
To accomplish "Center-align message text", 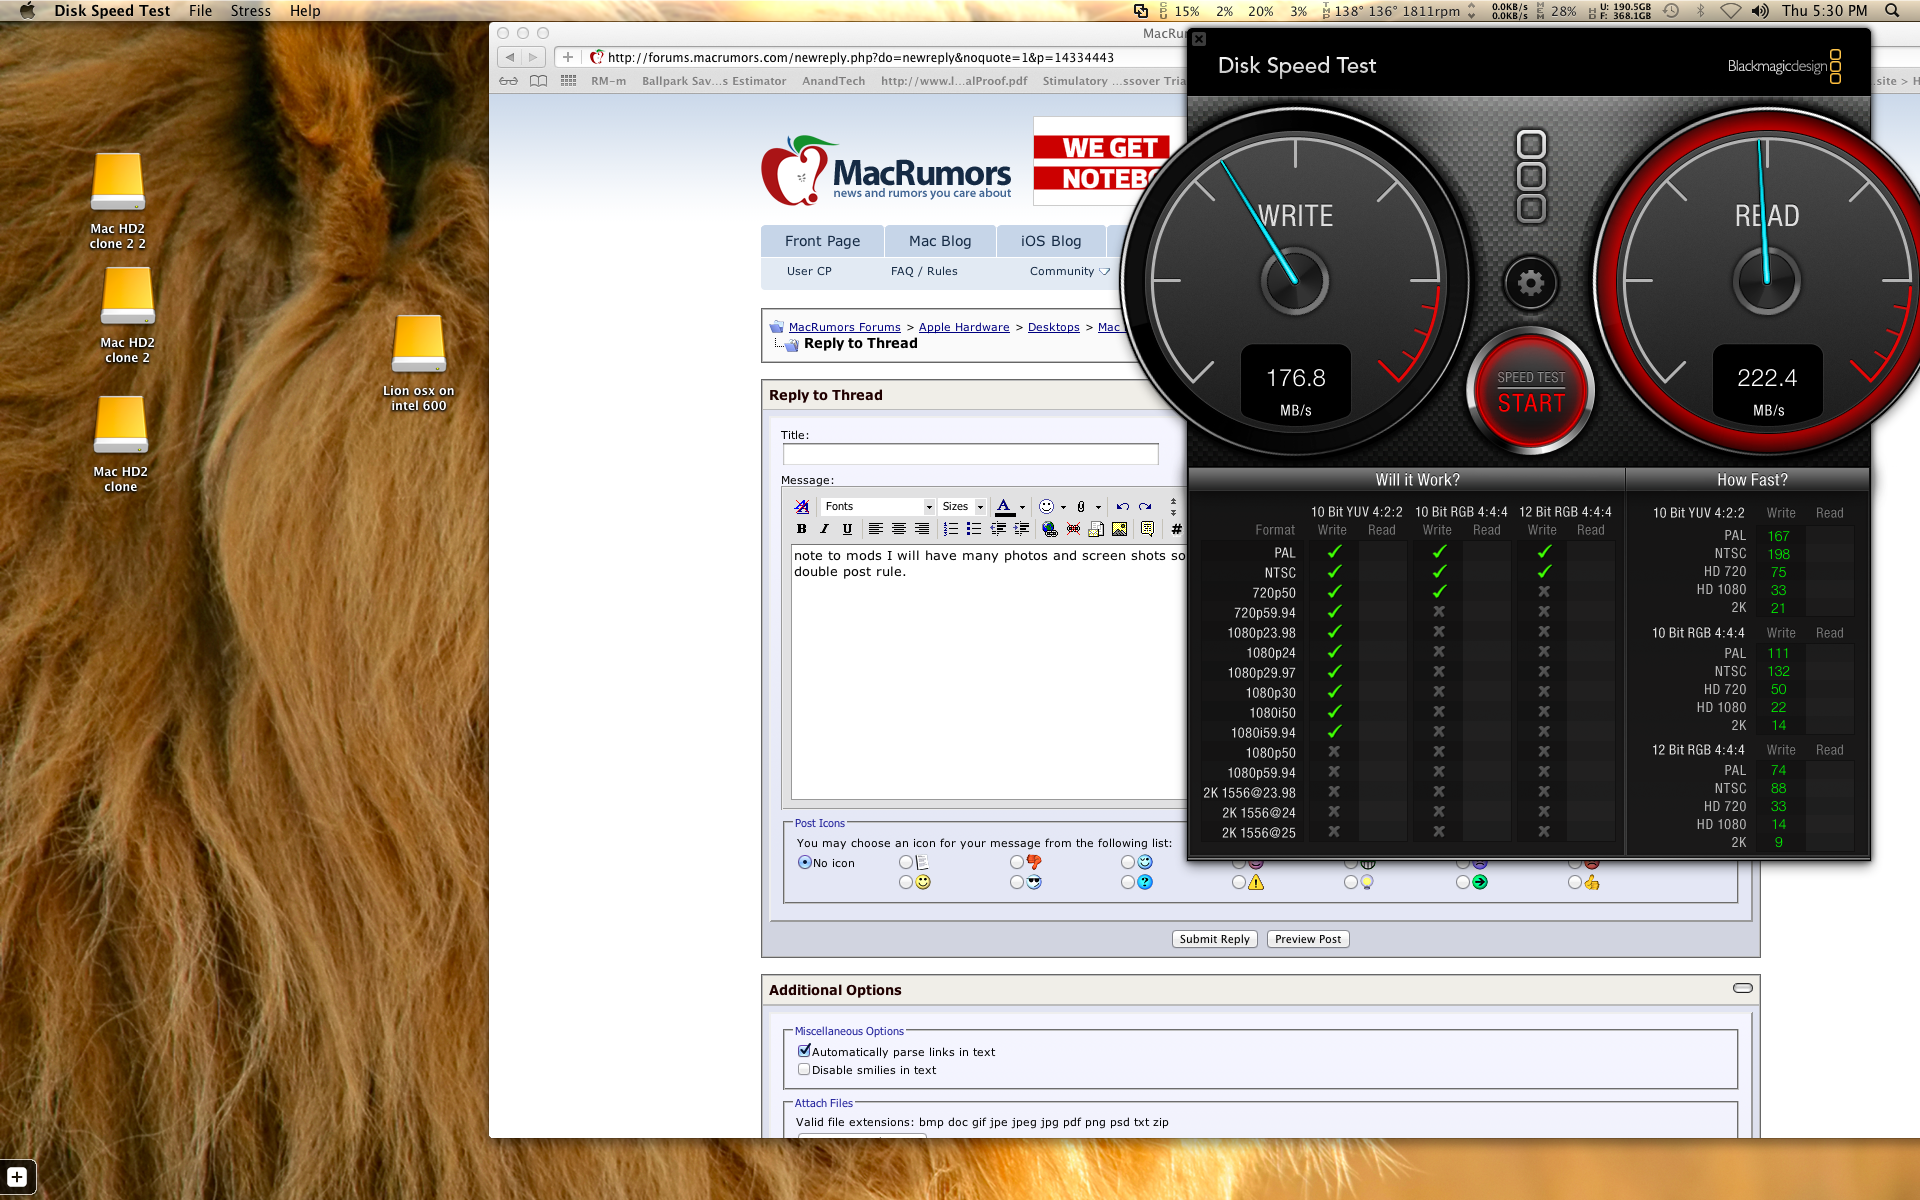I will pyautogui.click(x=898, y=529).
